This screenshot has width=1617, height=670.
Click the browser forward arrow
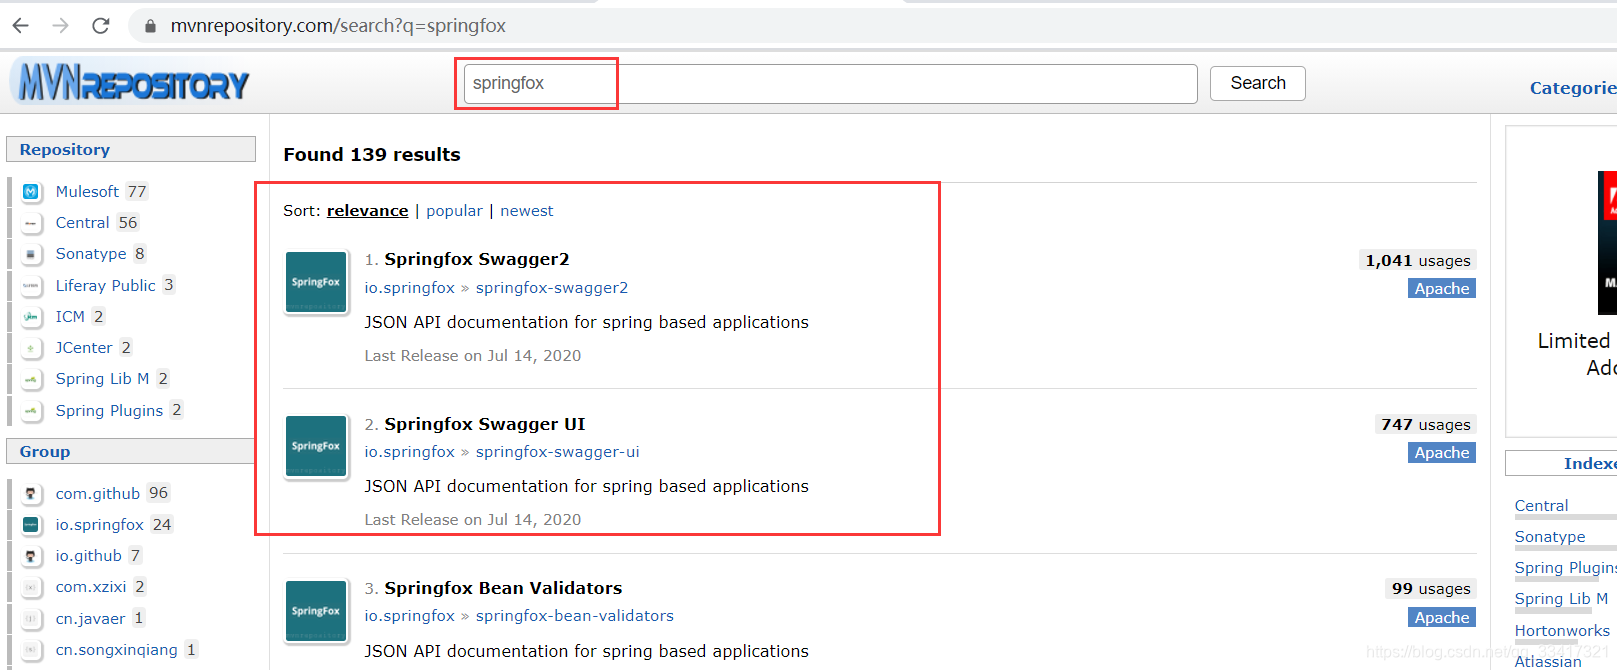[x=60, y=26]
